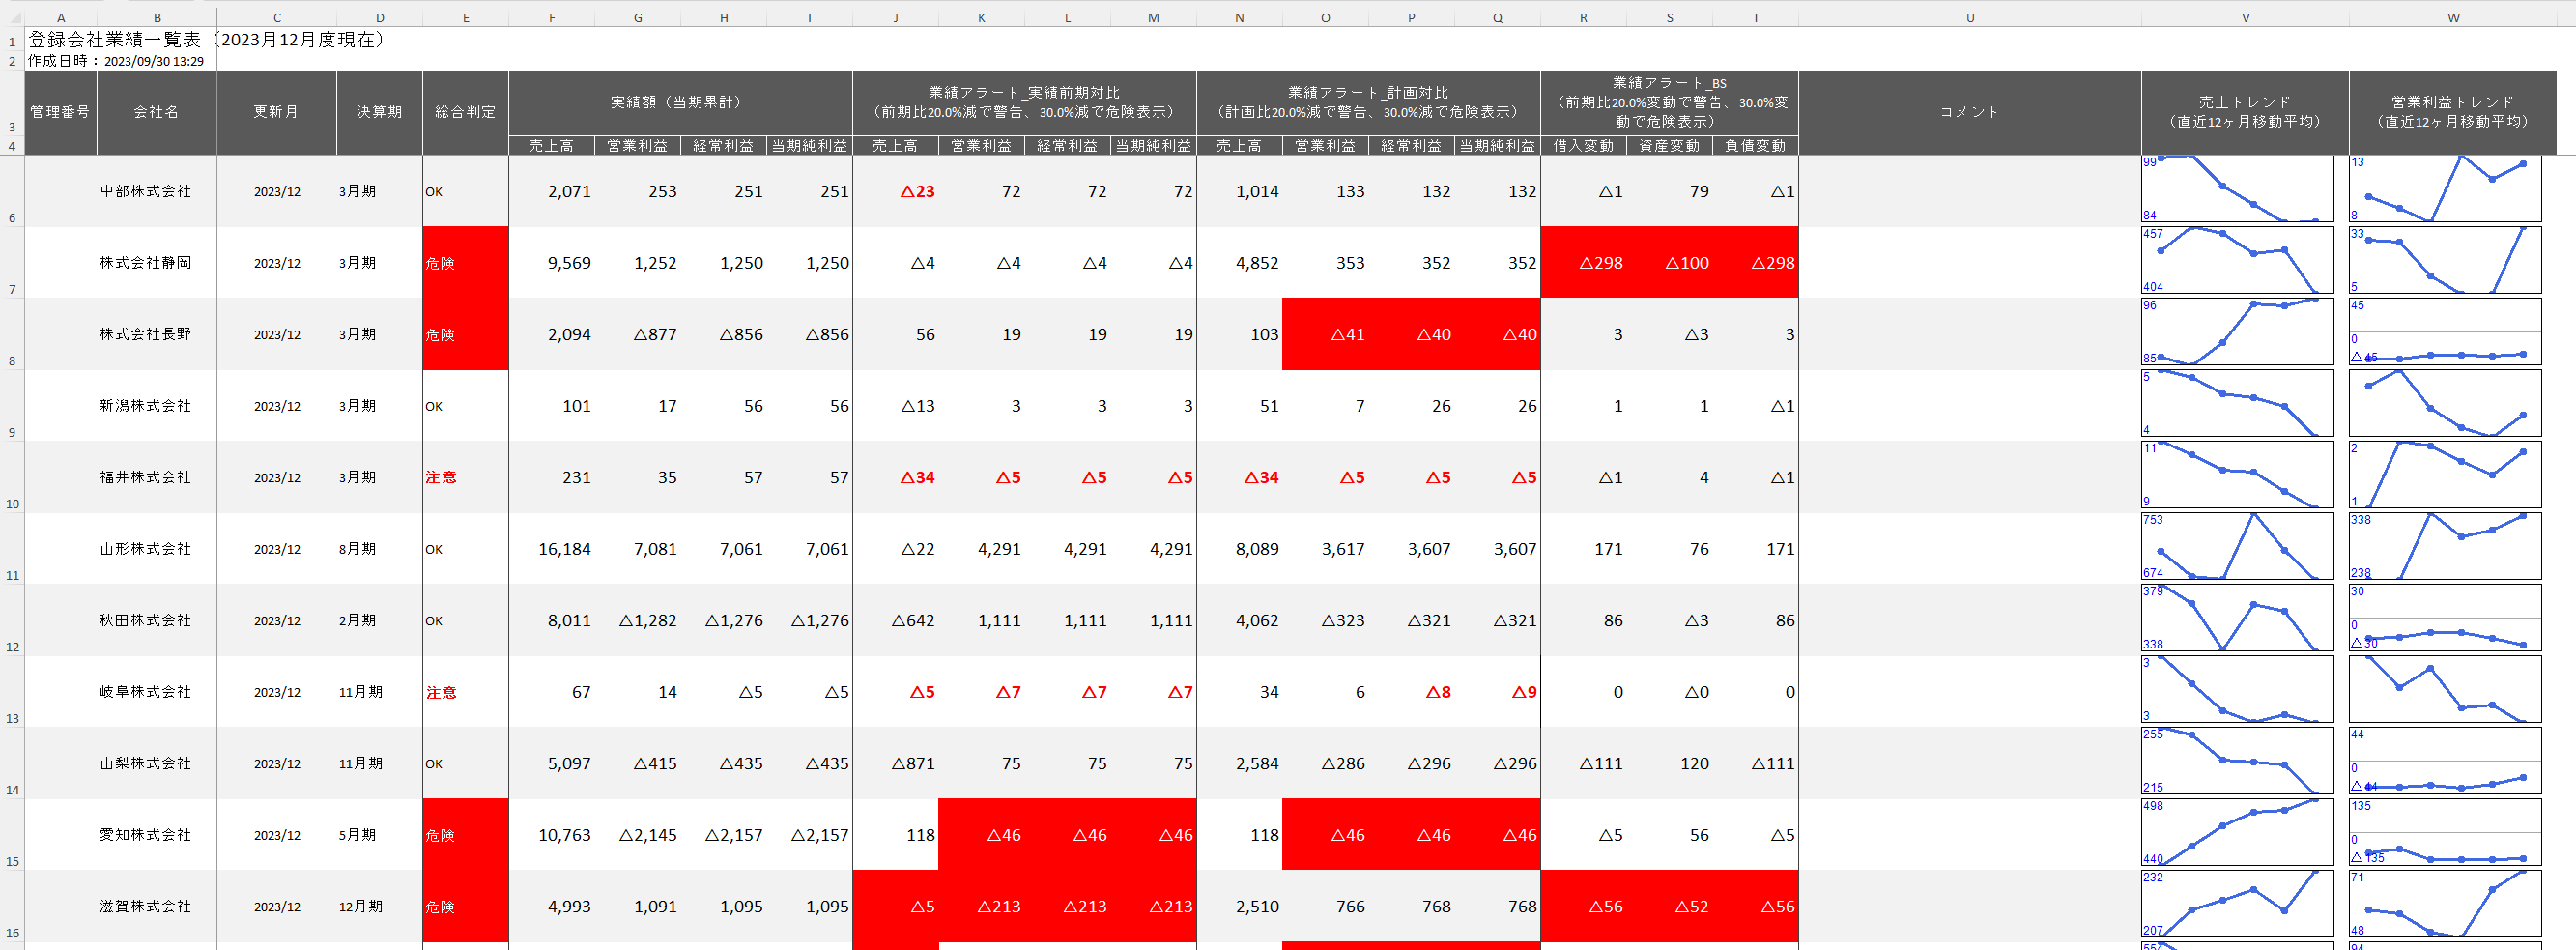Select 株式会社静岡's red 危険 cell

click(465, 263)
